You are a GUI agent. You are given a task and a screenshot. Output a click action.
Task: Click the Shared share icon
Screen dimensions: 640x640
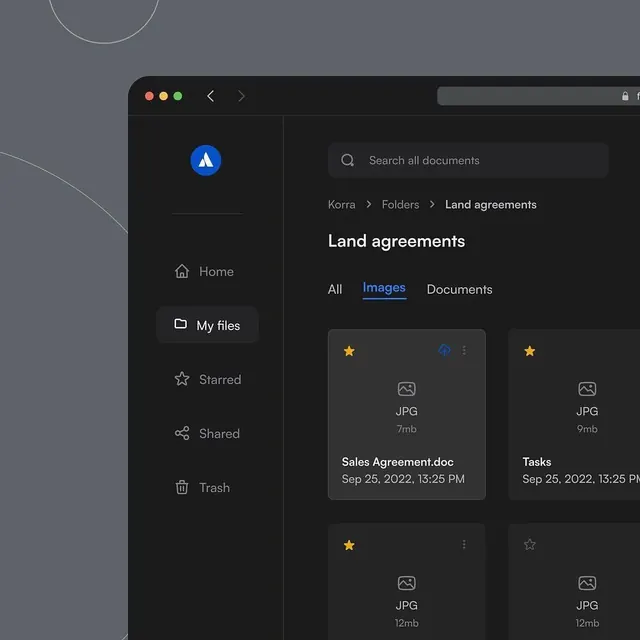pyautogui.click(x=182, y=433)
